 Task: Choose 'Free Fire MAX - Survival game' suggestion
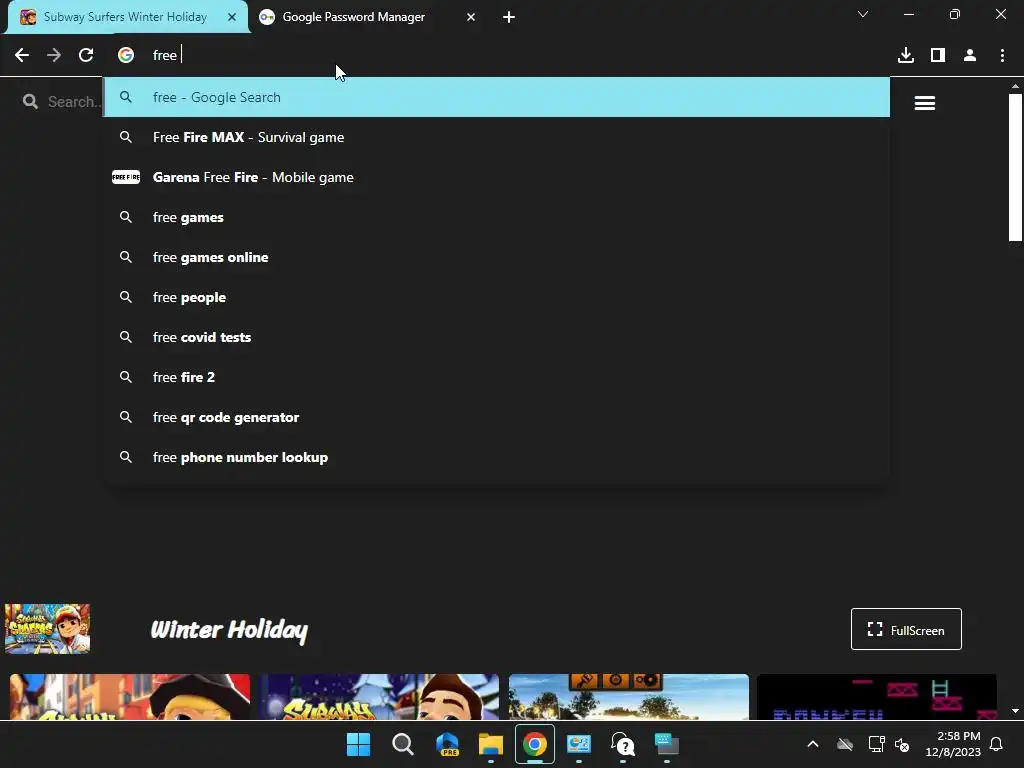pos(496,137)
